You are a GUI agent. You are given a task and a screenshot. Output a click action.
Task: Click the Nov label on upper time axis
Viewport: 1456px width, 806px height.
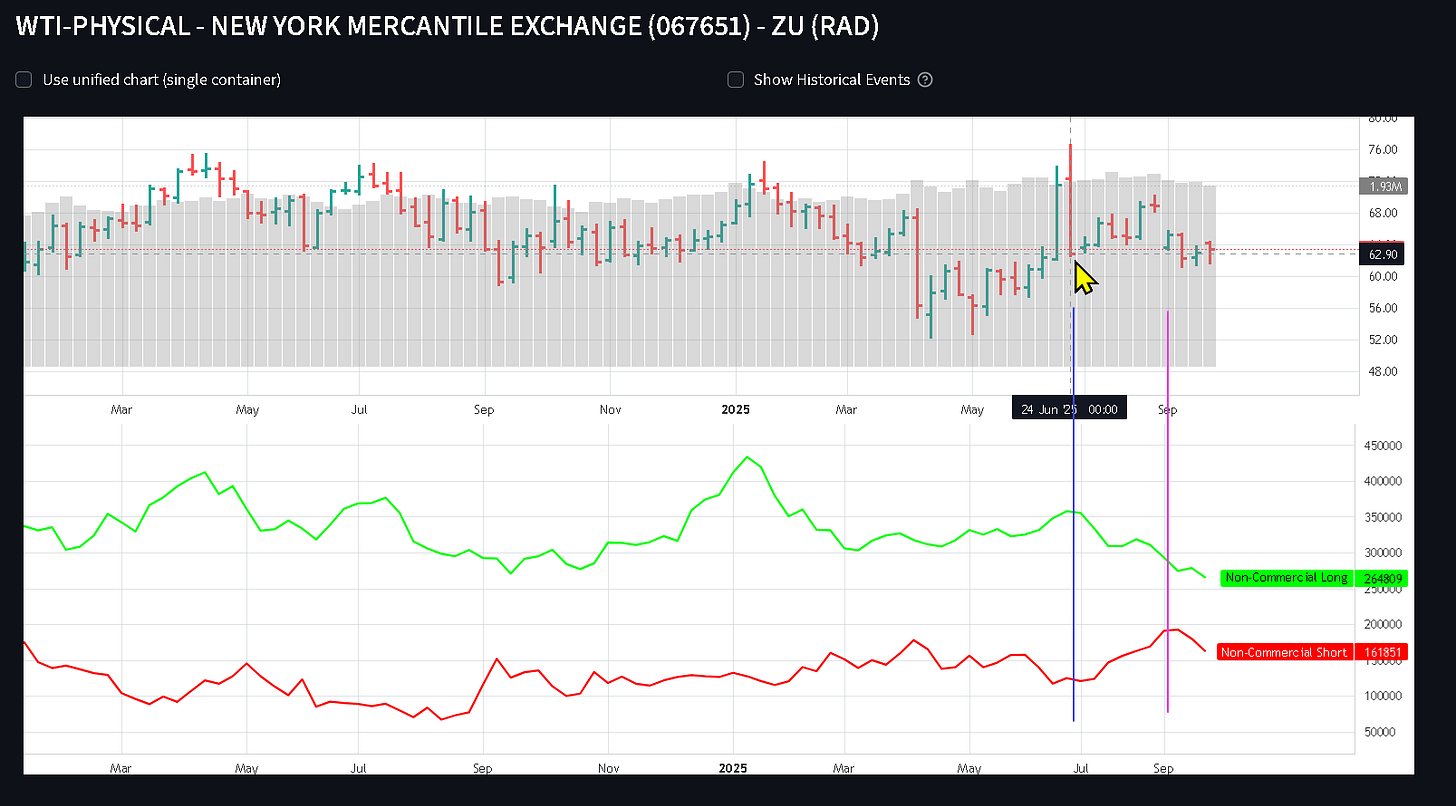pos(610,410)
